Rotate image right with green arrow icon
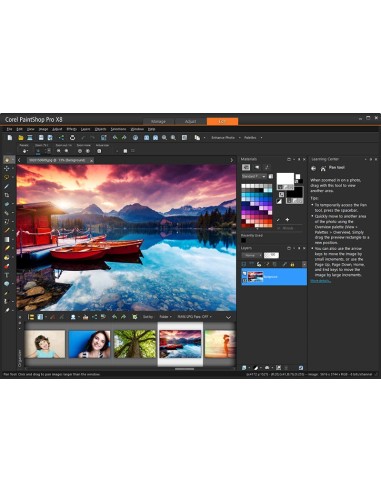 [124, 138]
